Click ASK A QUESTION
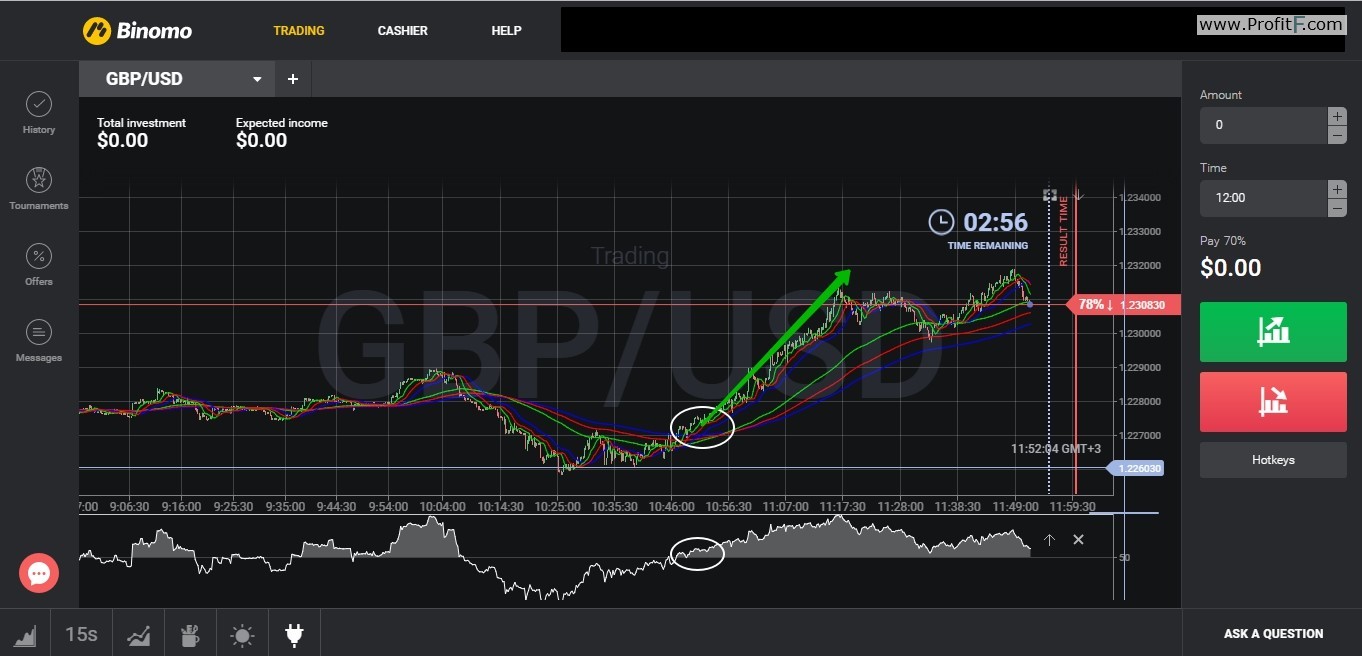Viewport: 1362px width, 656px height. click(x=1273, y=633)
